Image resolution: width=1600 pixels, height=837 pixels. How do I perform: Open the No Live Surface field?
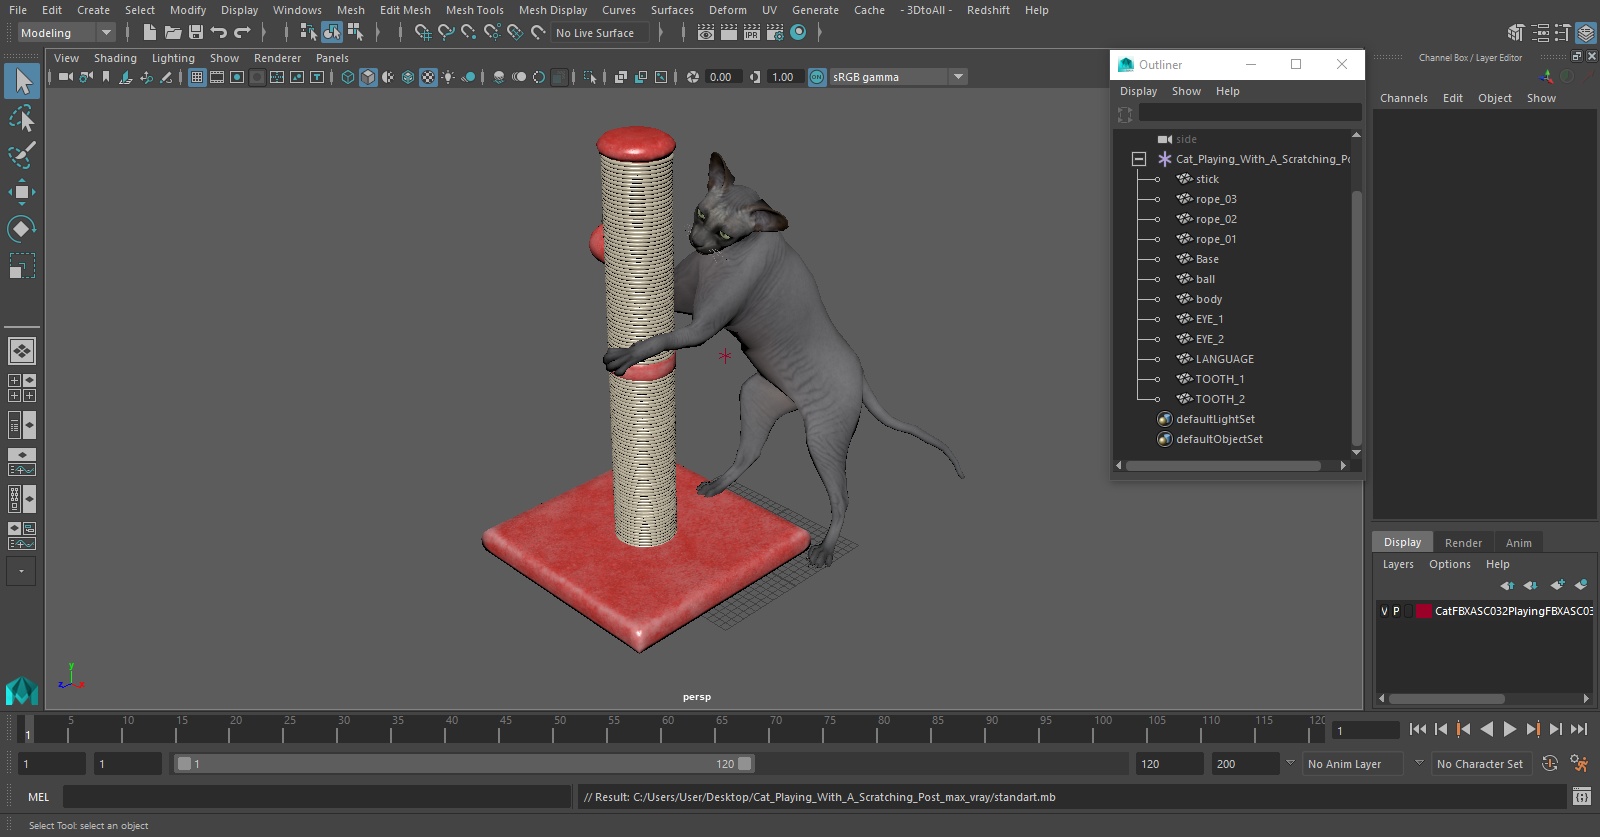[600, 33]
